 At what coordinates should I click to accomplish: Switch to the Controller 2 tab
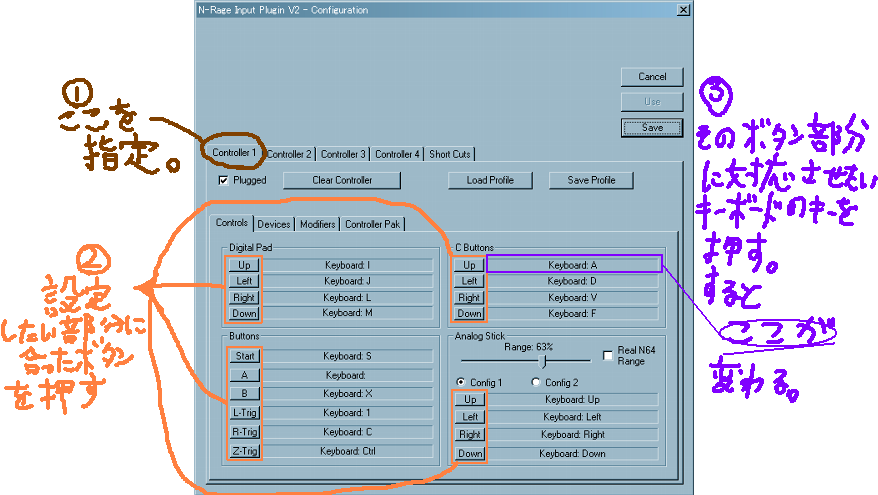click(x=289, y=154)
